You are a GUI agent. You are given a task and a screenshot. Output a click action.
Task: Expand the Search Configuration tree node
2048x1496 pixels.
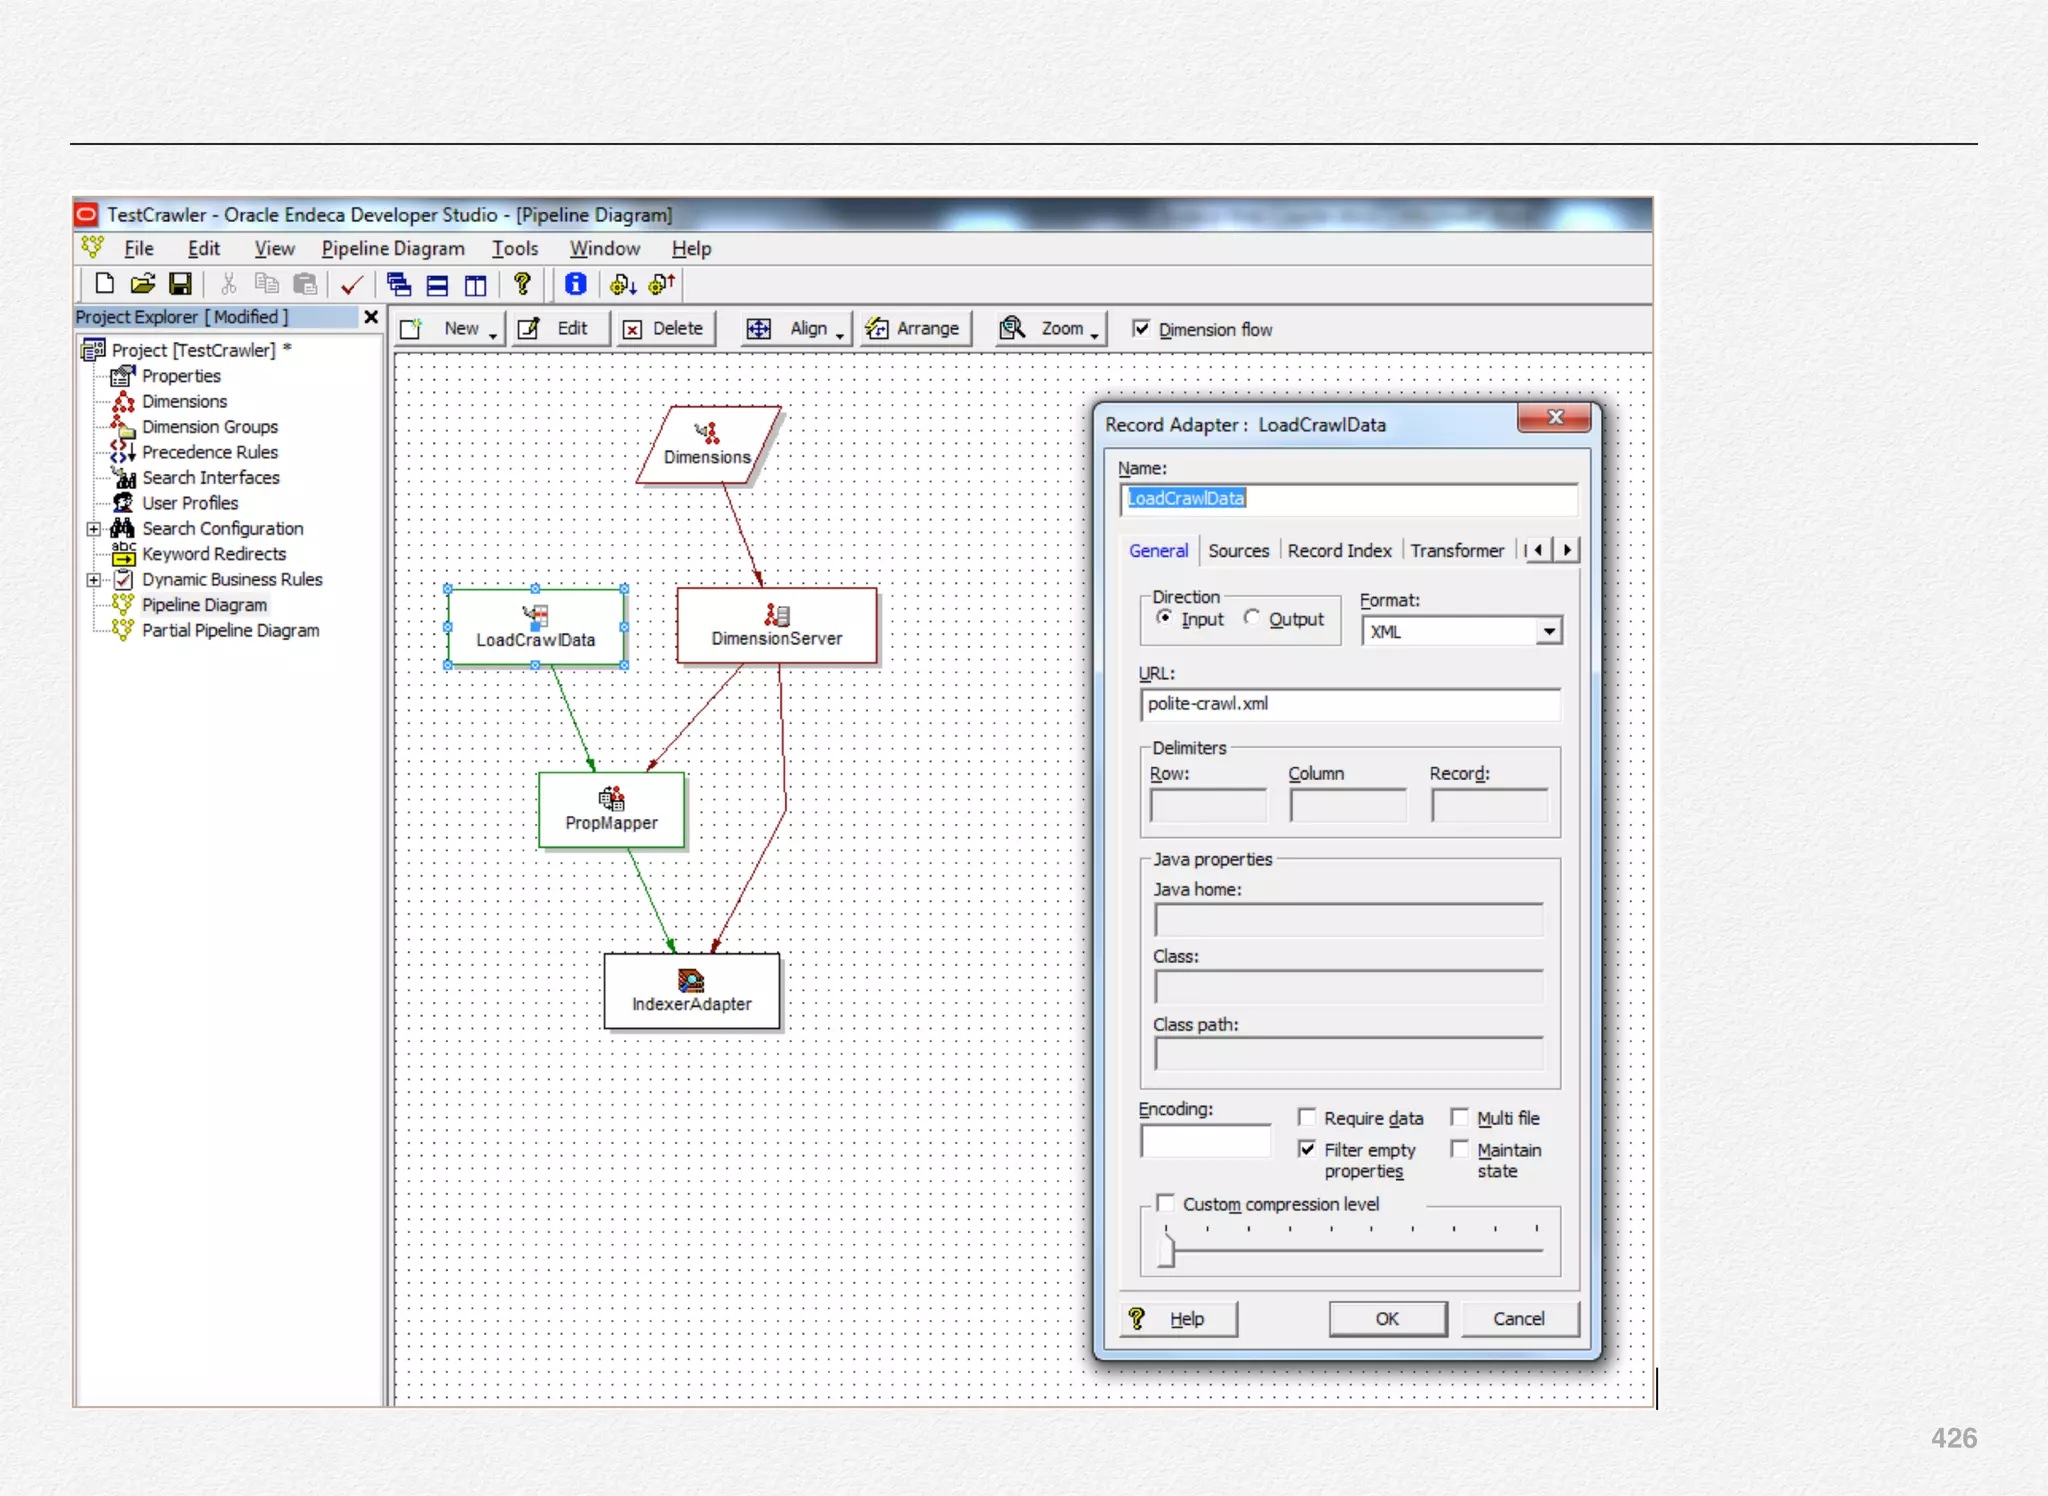[93, 529]
